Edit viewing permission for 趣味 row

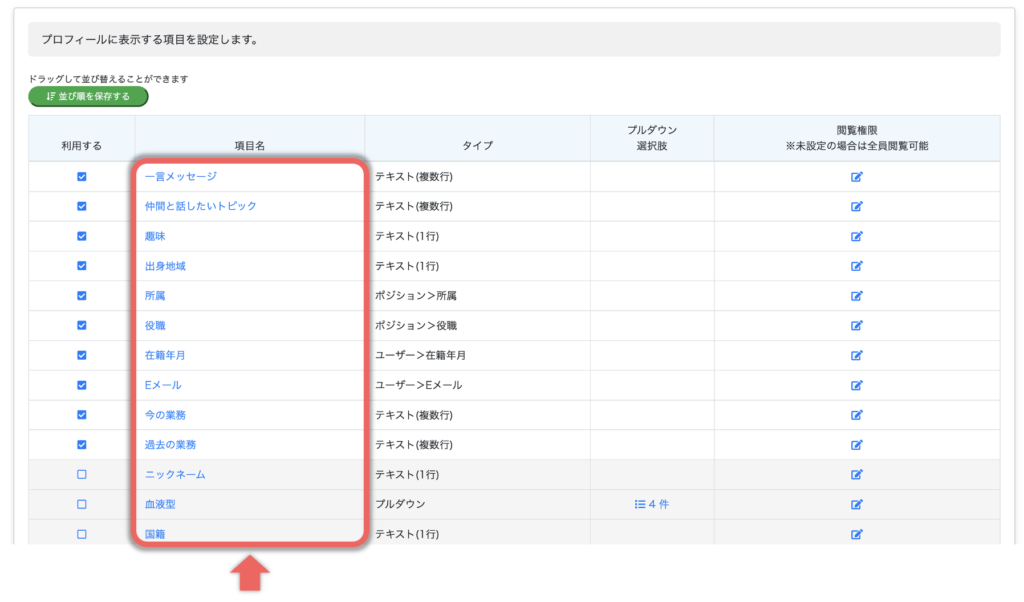click(x=856, y=236)
